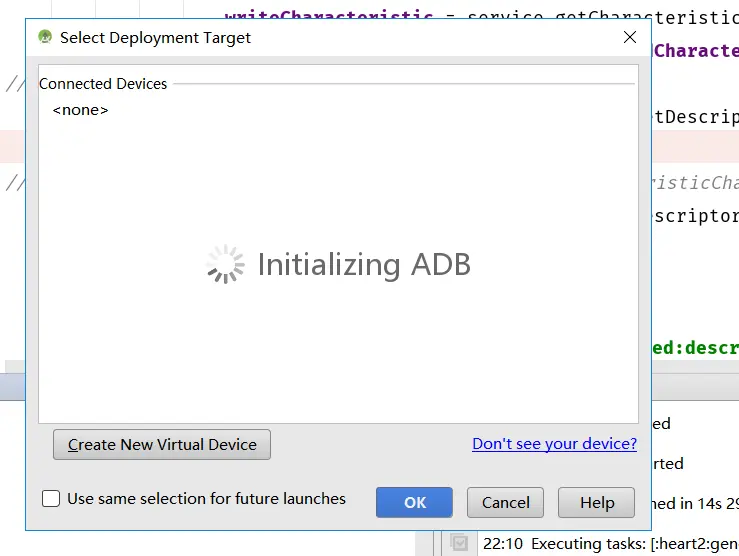Click Create New Virtual Device
739x556 pixels.
[x=162, y=444]
